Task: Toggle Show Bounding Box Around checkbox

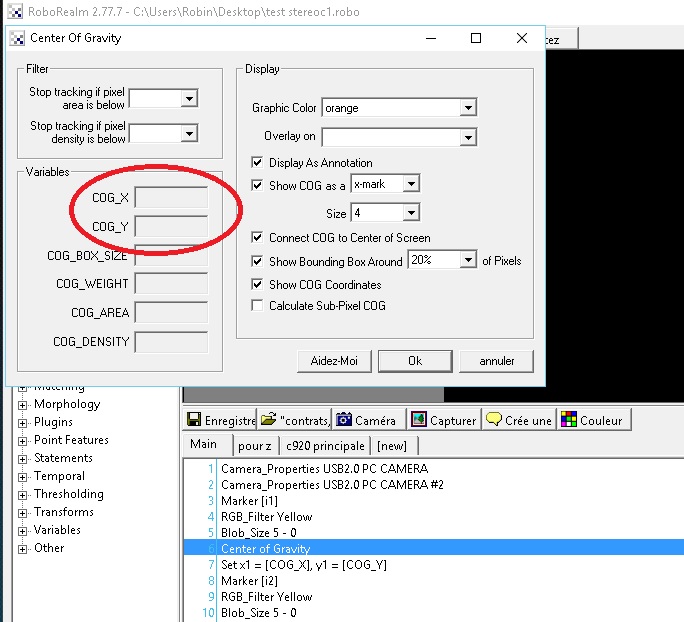Action: click(x=257, y=261)
